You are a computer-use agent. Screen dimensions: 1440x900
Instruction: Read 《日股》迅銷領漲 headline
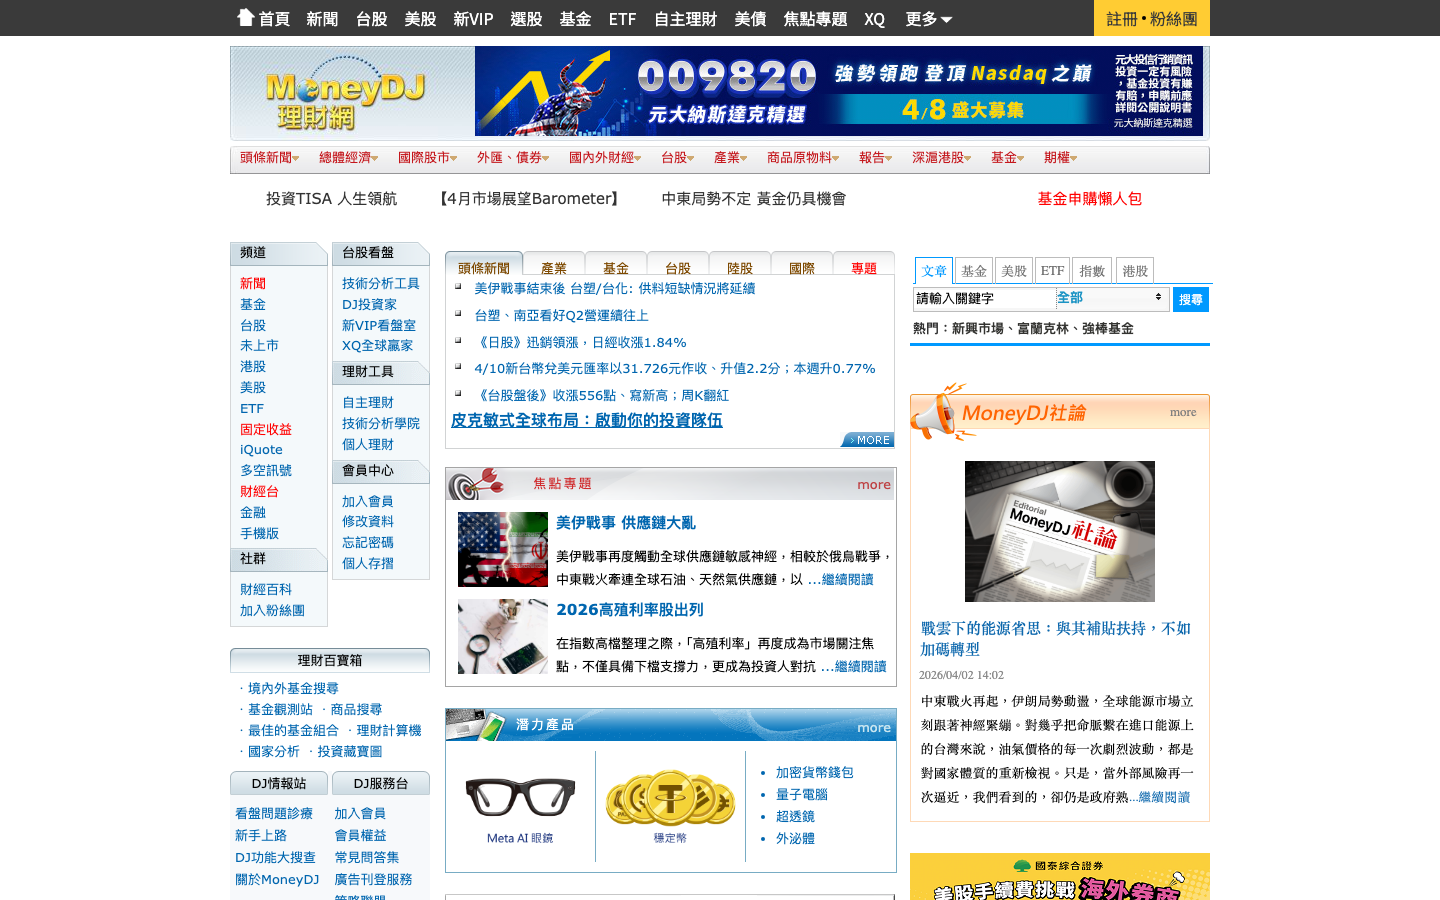(580, 342)
